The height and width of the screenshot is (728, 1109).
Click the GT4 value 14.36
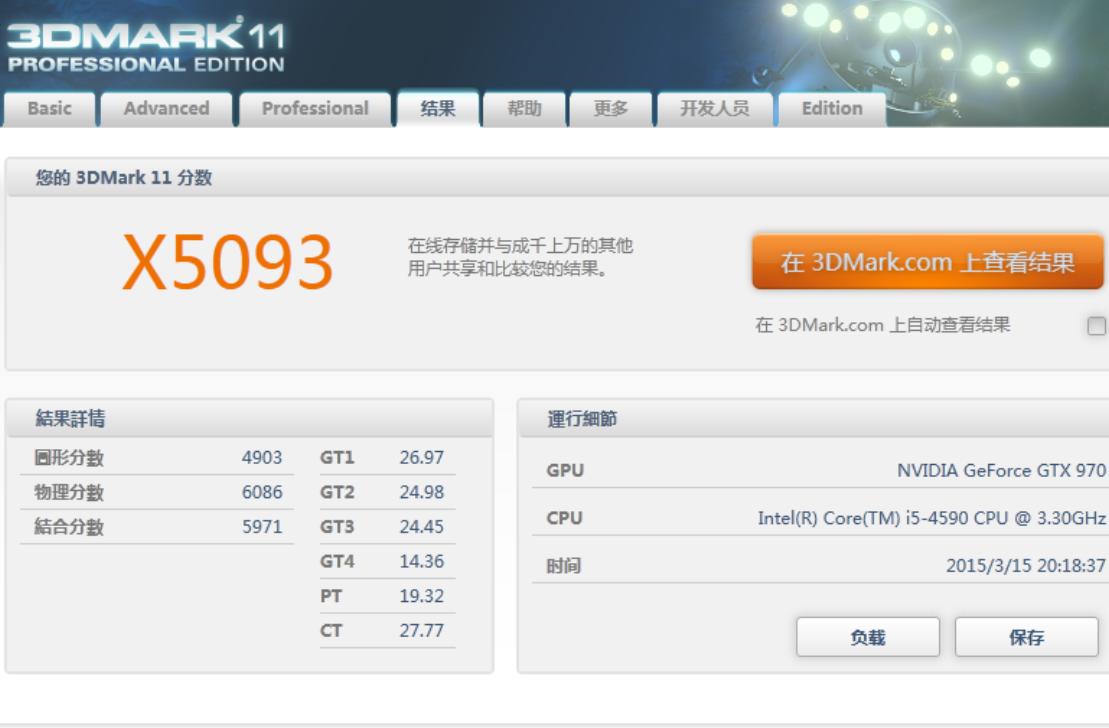click(x=422, y=562)
